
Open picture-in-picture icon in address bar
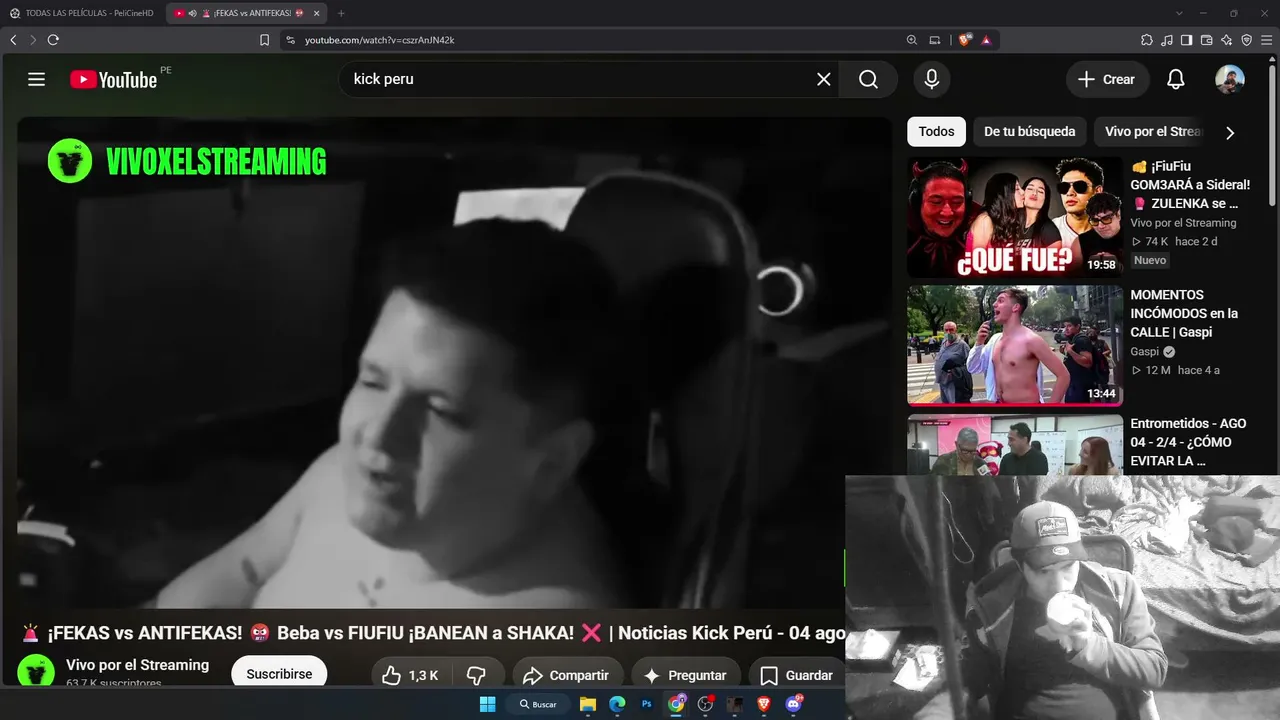coord(935,40)
